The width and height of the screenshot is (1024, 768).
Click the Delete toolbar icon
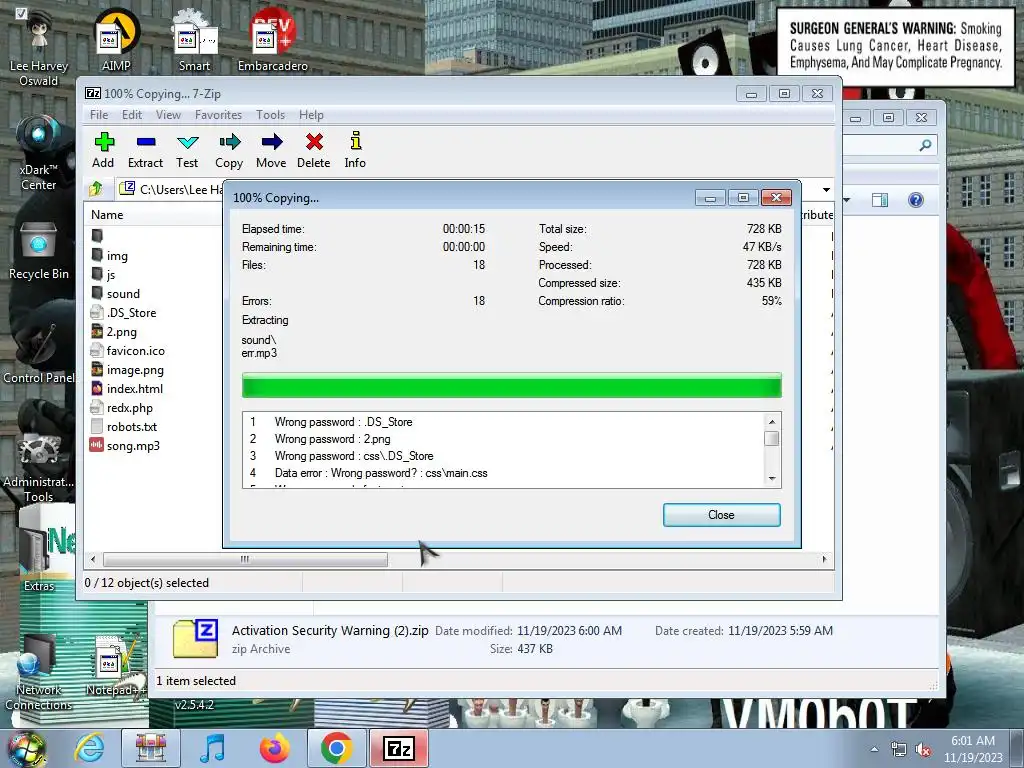[313, 150]
